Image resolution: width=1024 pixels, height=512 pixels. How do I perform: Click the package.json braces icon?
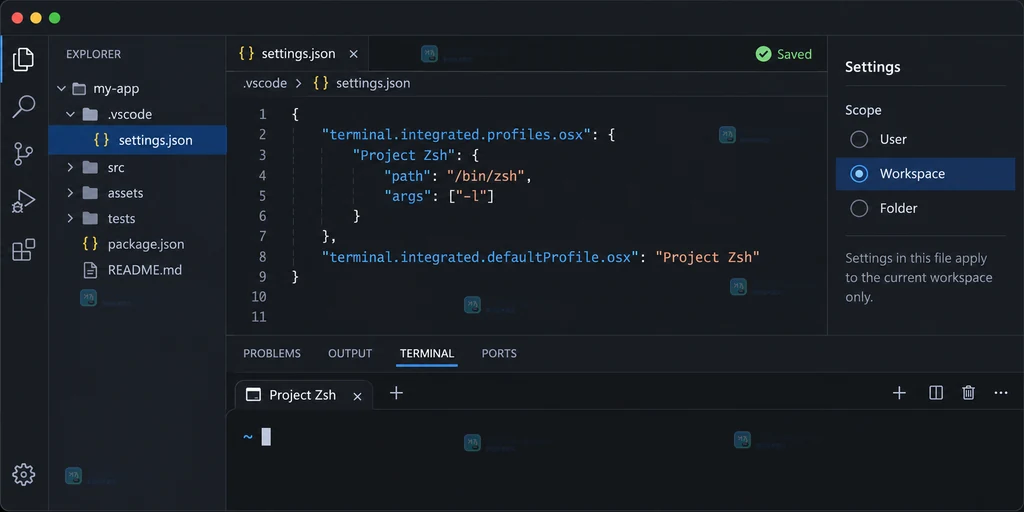(90, 244)
